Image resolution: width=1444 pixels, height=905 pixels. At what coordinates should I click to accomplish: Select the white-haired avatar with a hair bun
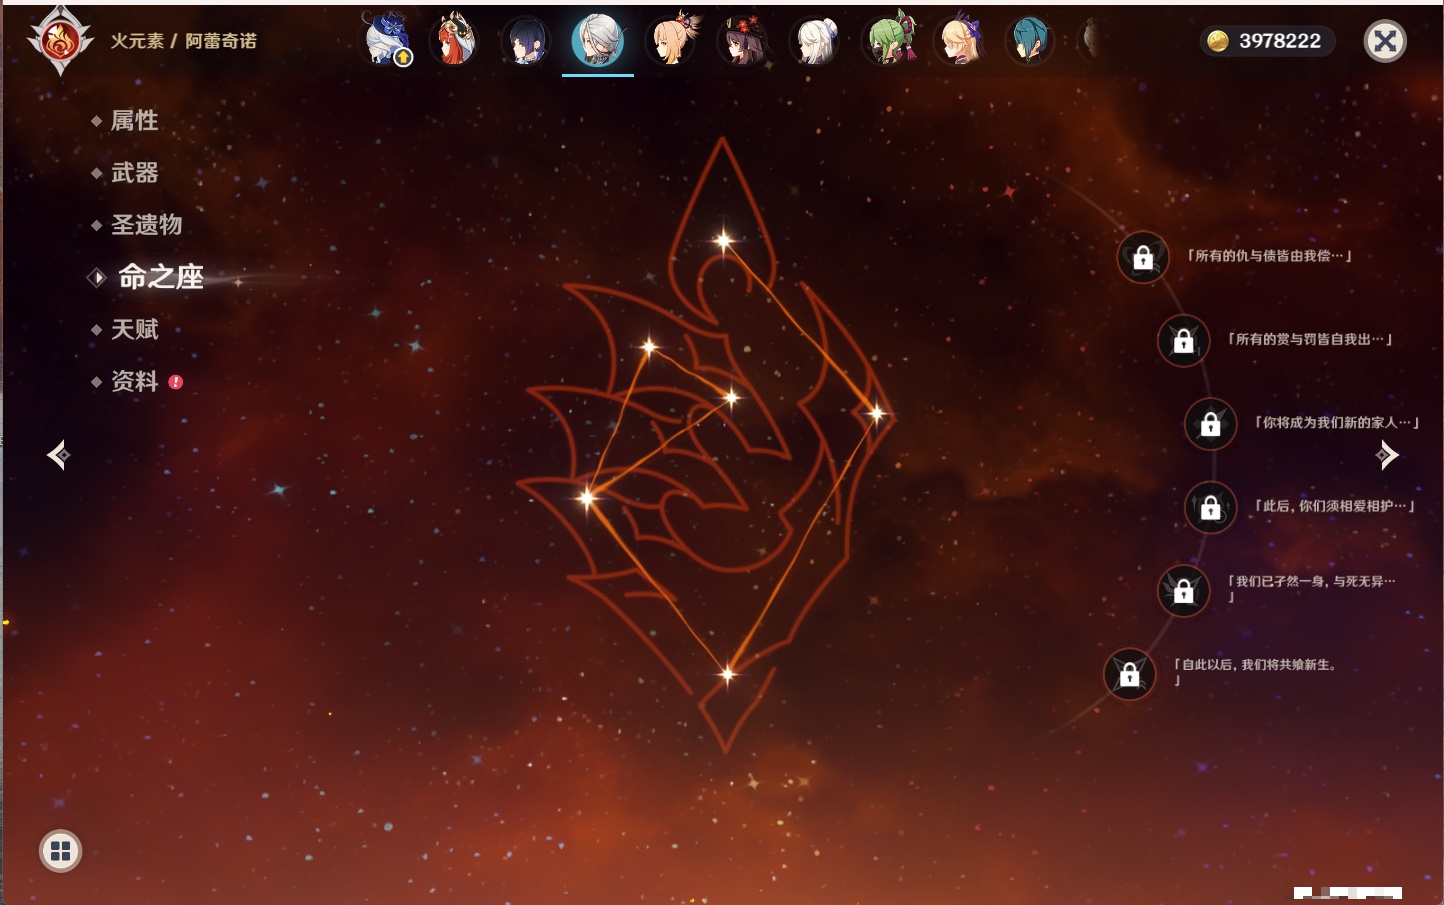coord(816,41)
